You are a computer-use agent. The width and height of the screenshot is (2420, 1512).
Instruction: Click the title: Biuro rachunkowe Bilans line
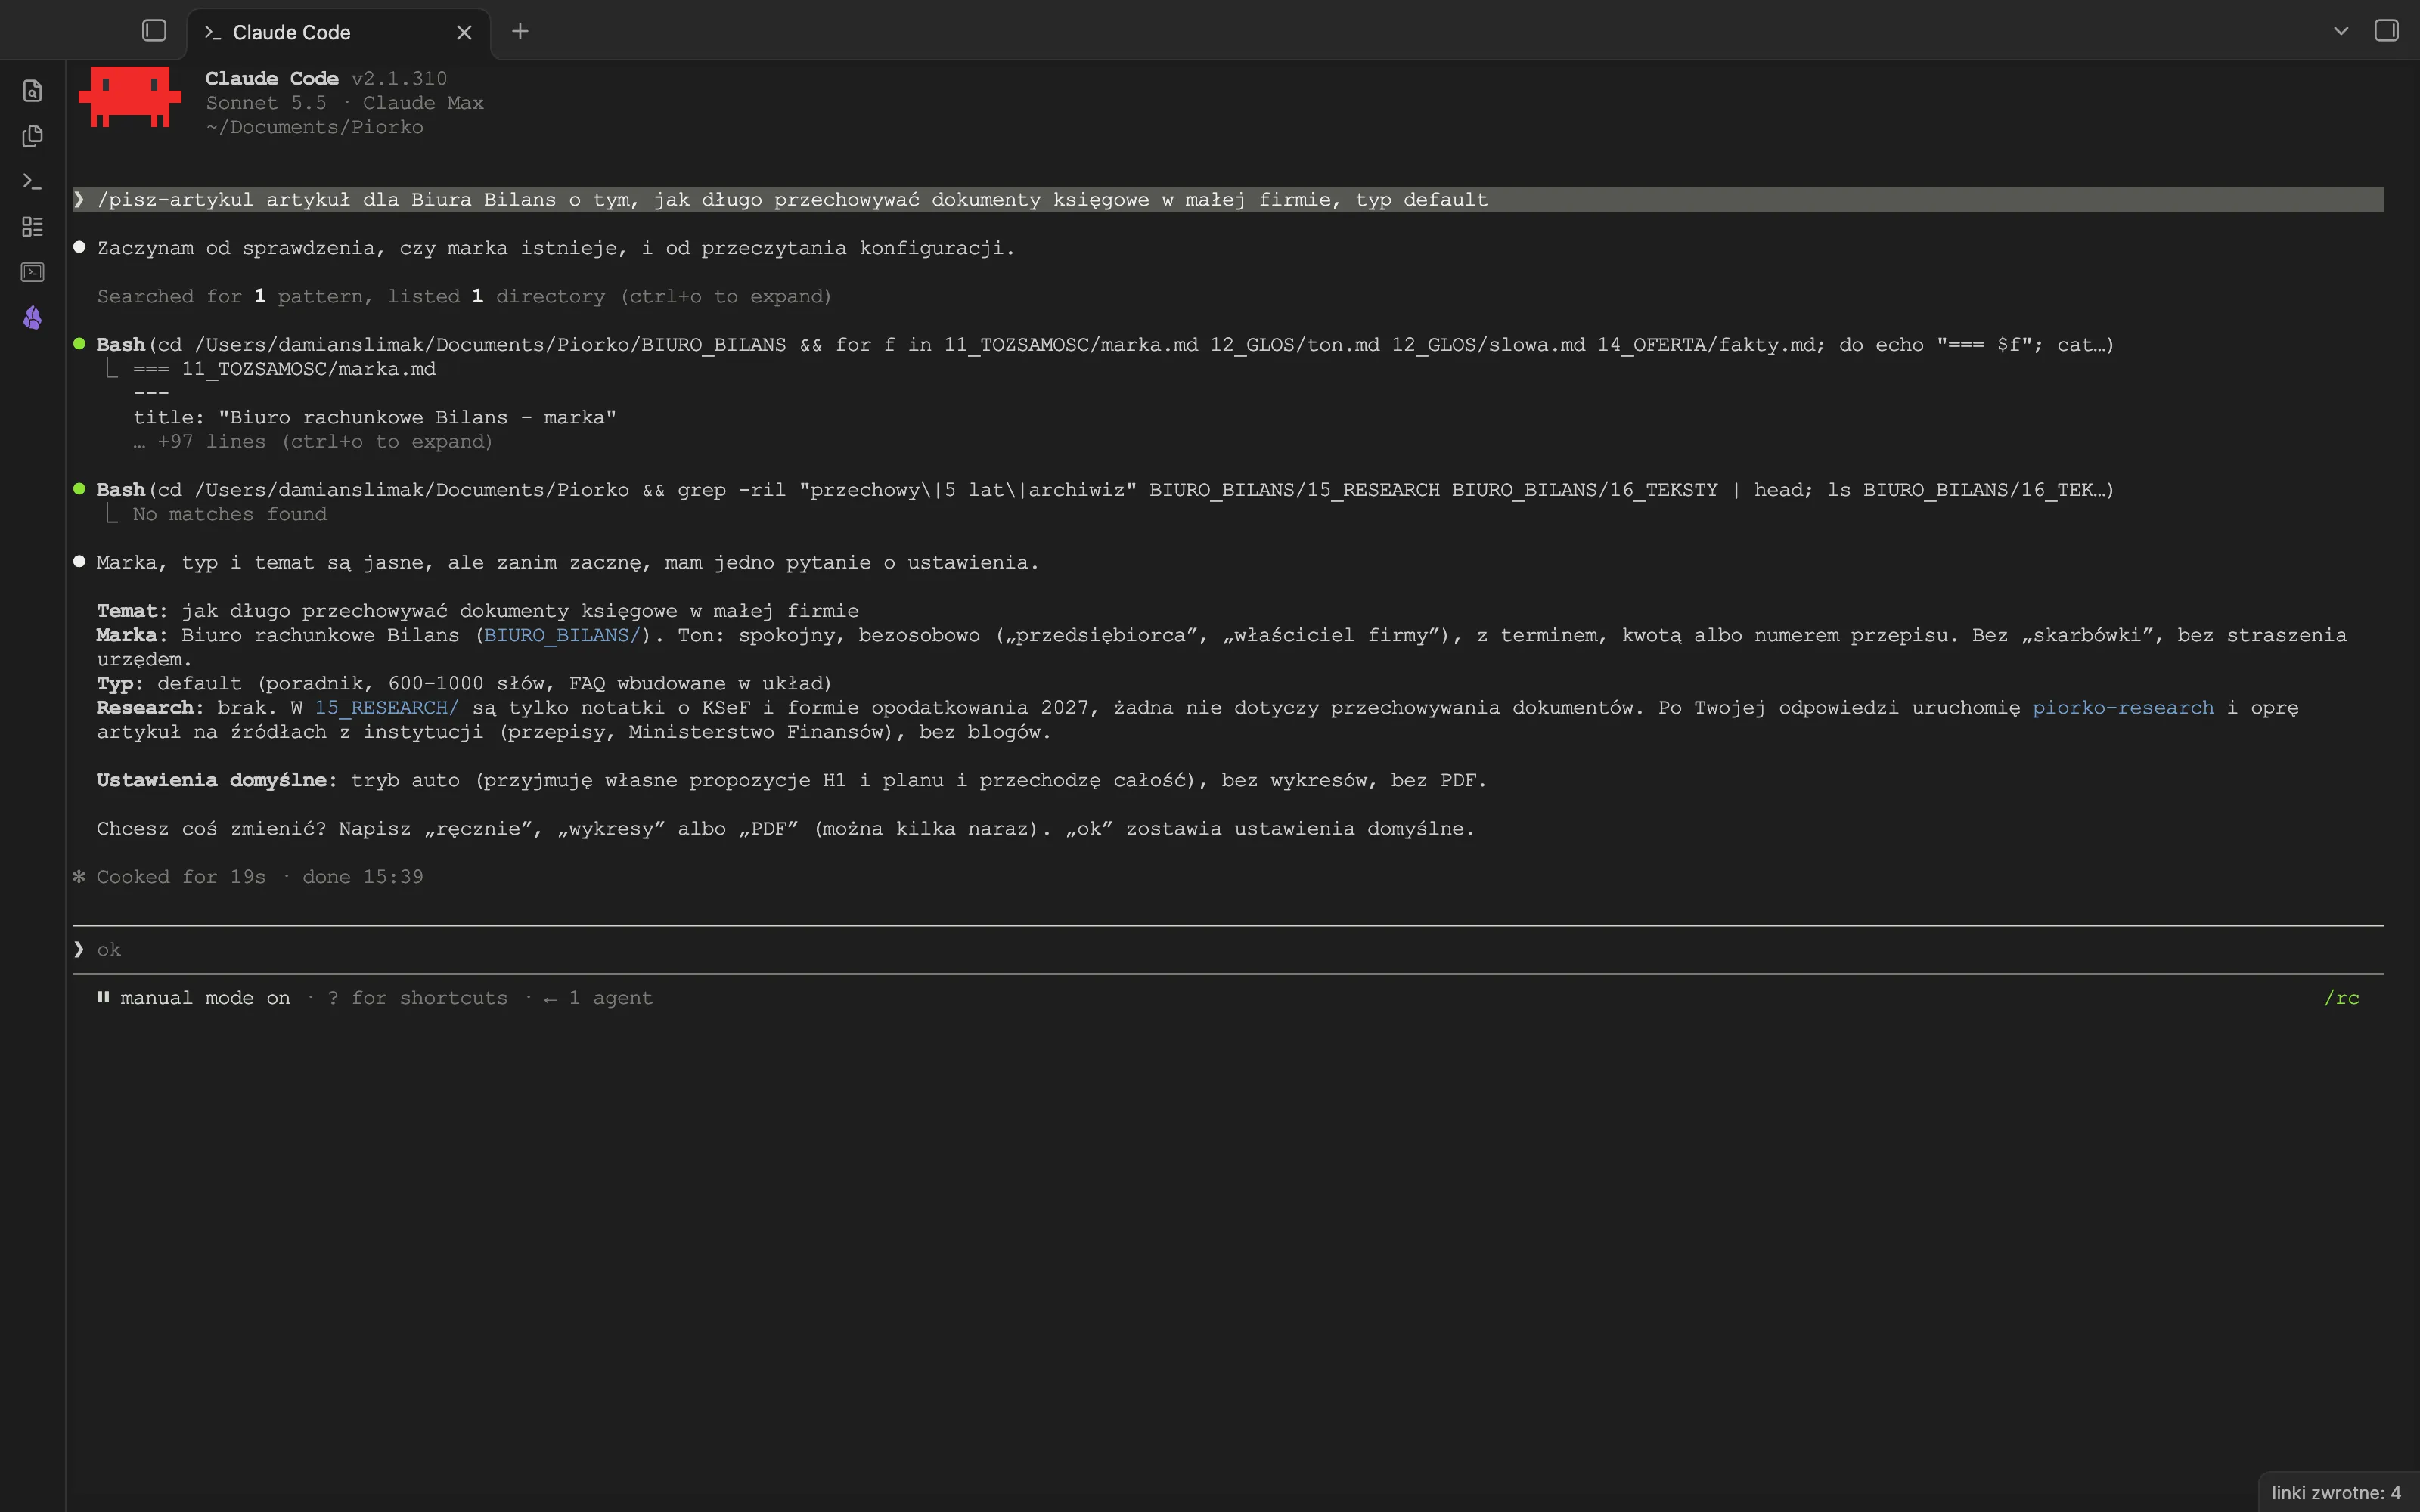[375, 417]
